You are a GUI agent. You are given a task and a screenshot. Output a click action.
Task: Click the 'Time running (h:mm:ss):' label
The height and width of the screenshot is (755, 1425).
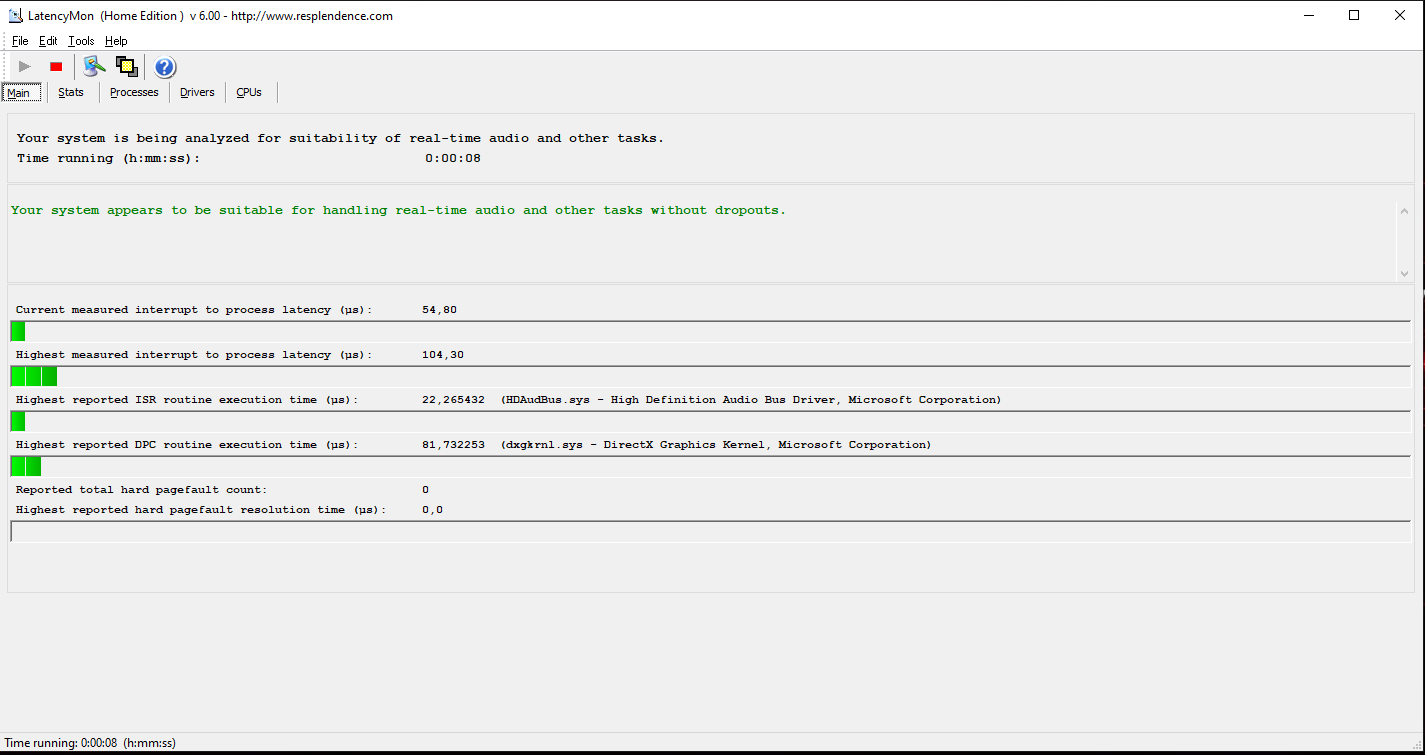click(x=108, y=158)
